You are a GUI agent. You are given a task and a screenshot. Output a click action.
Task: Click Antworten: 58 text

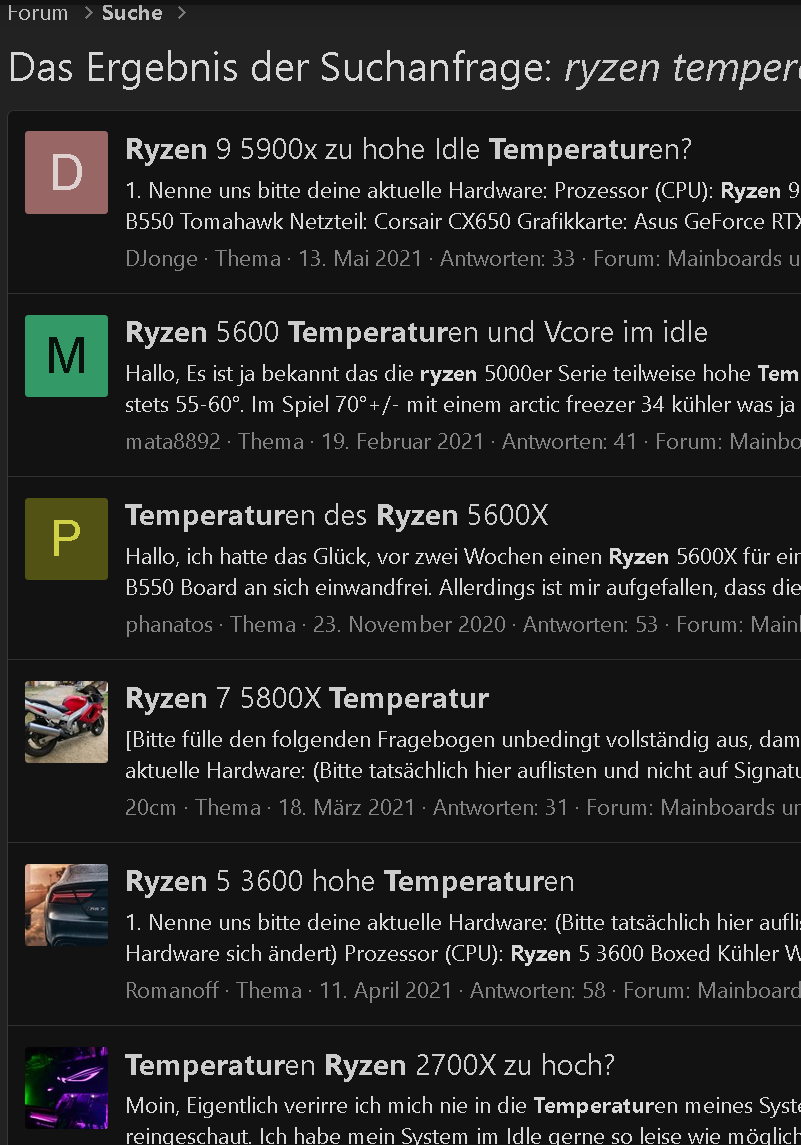(537, 991)
